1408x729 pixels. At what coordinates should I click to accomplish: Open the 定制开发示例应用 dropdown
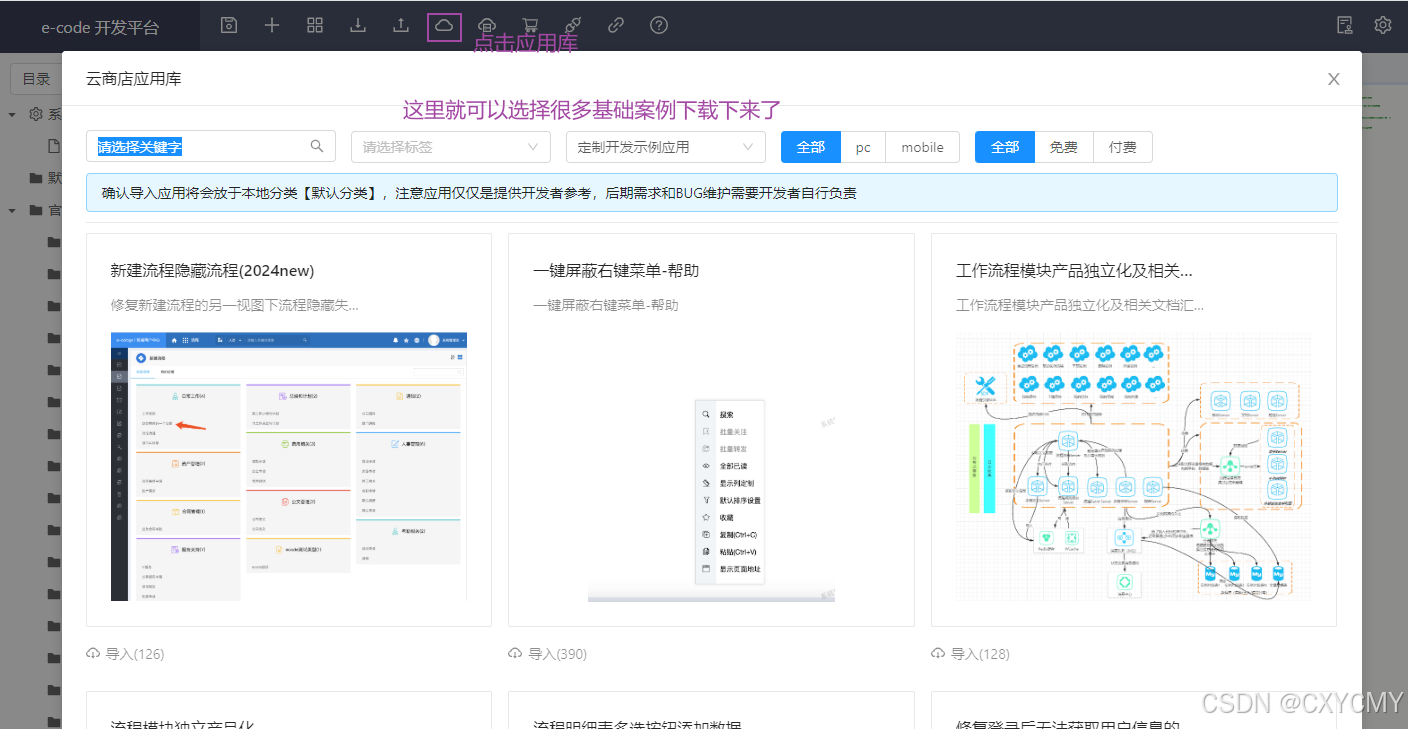tap(664, 146)
